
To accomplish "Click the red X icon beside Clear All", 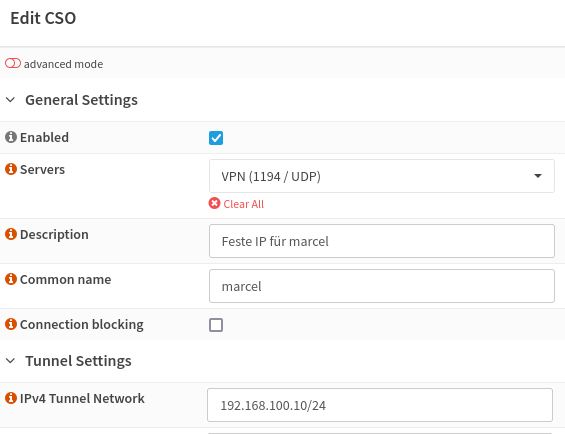I will (214, 203).
